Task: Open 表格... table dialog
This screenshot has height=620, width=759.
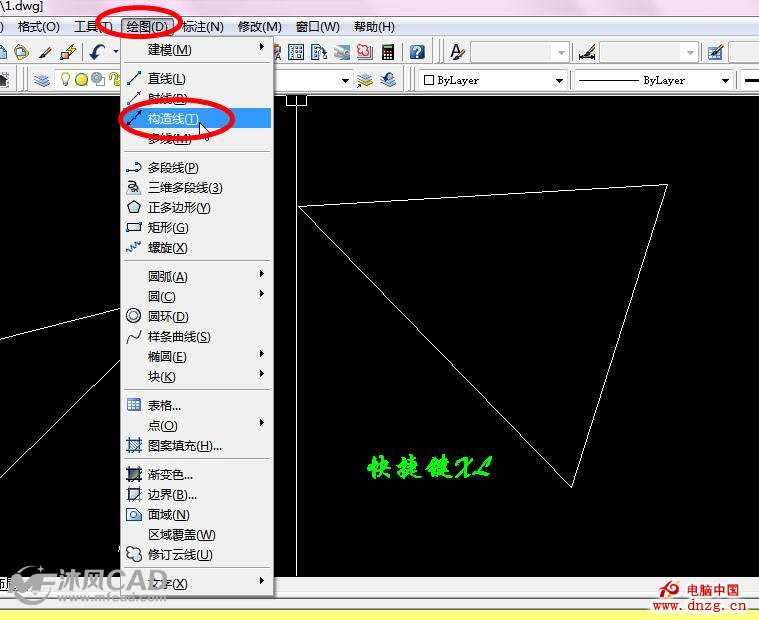Action: [x=197, y=405]
